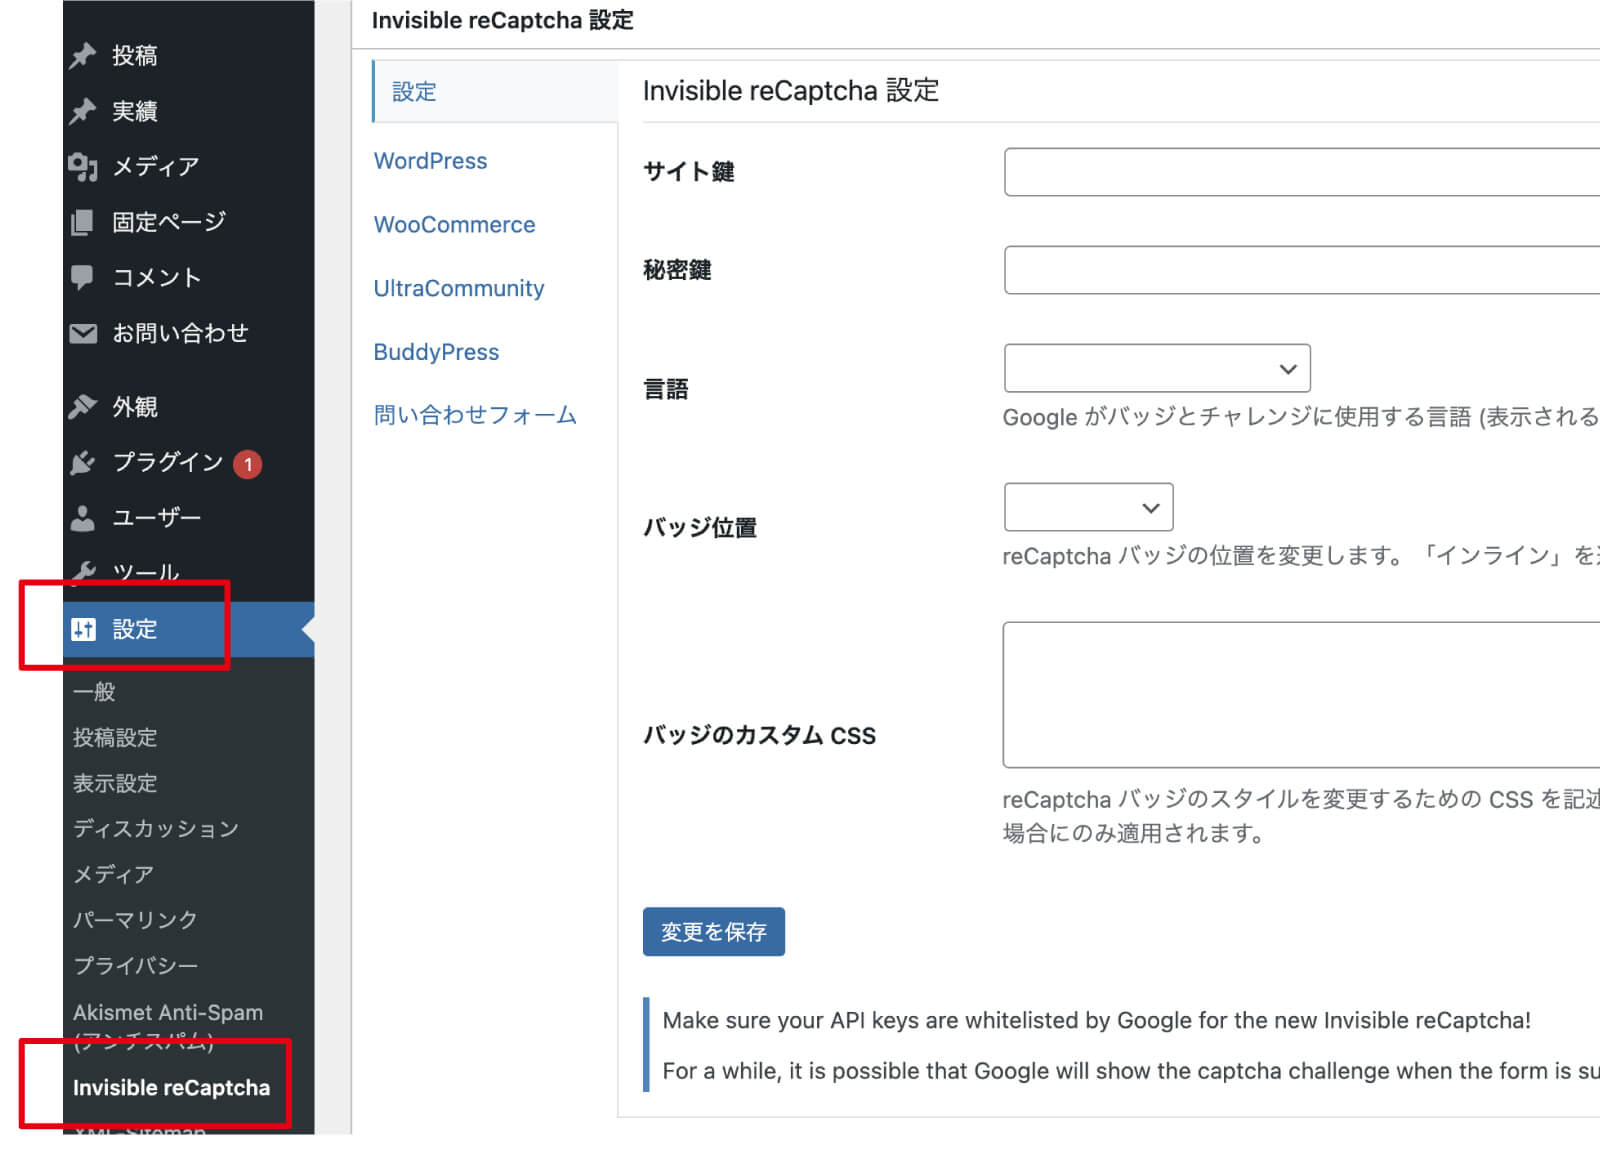Click the 固定ページ pages icon
Viewport: 1600px width, 1164px height.
pyautogui.click(x=83, y=222)
